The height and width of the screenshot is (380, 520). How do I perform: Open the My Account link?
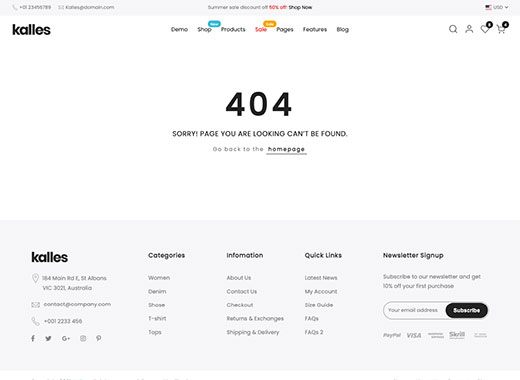tap(321, 292)
